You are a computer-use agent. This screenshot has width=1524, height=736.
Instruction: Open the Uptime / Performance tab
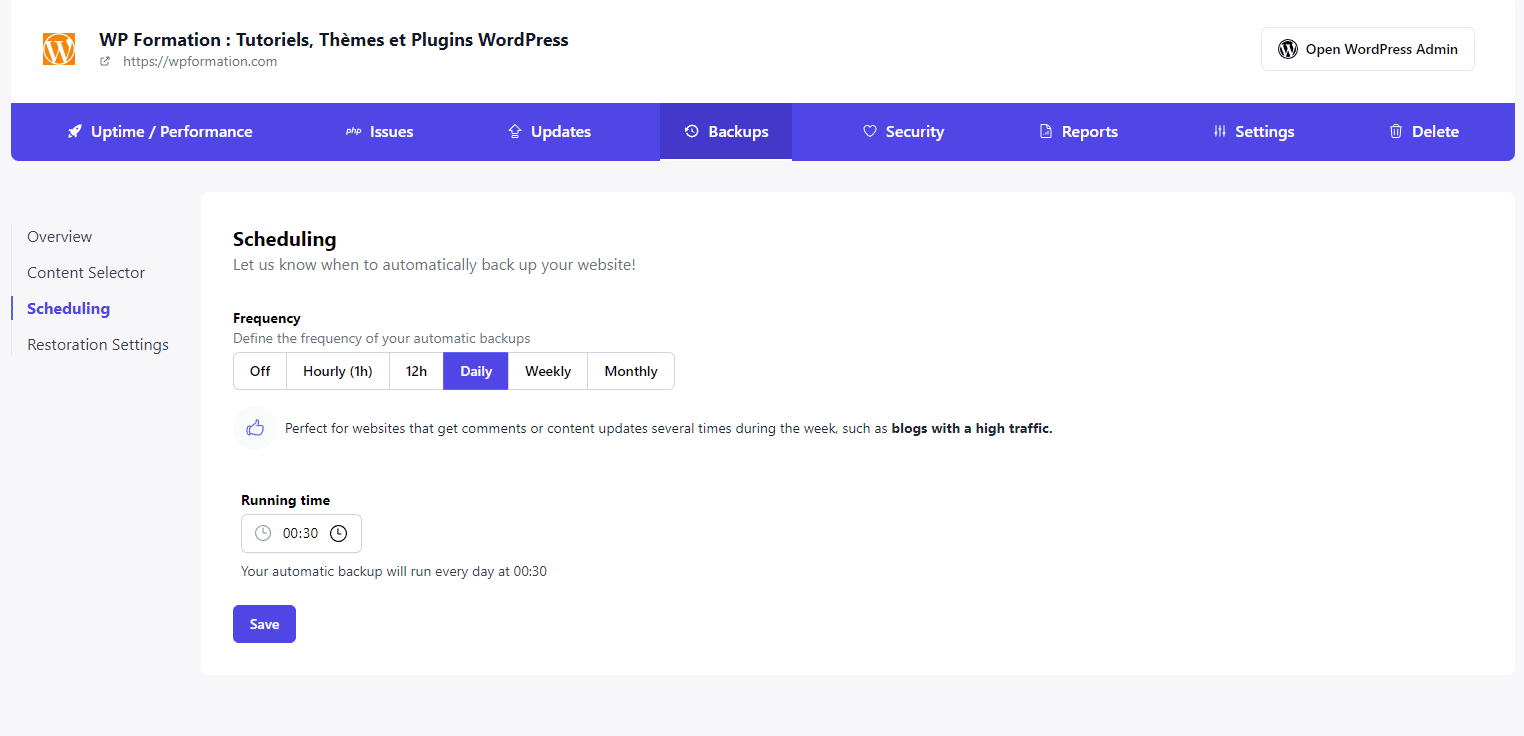coord(160,132)
